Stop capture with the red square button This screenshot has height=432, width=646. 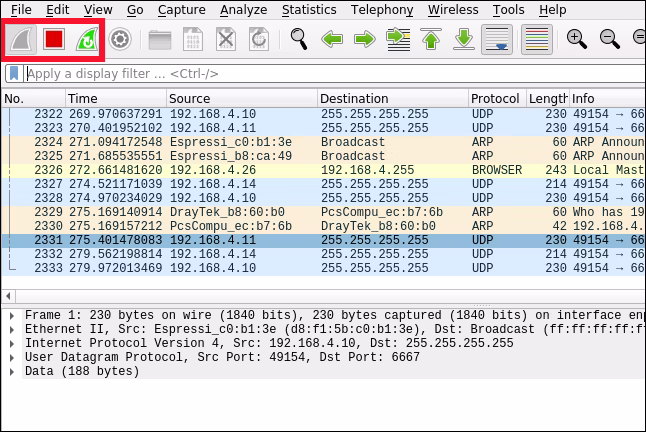(x=54, y=40)
